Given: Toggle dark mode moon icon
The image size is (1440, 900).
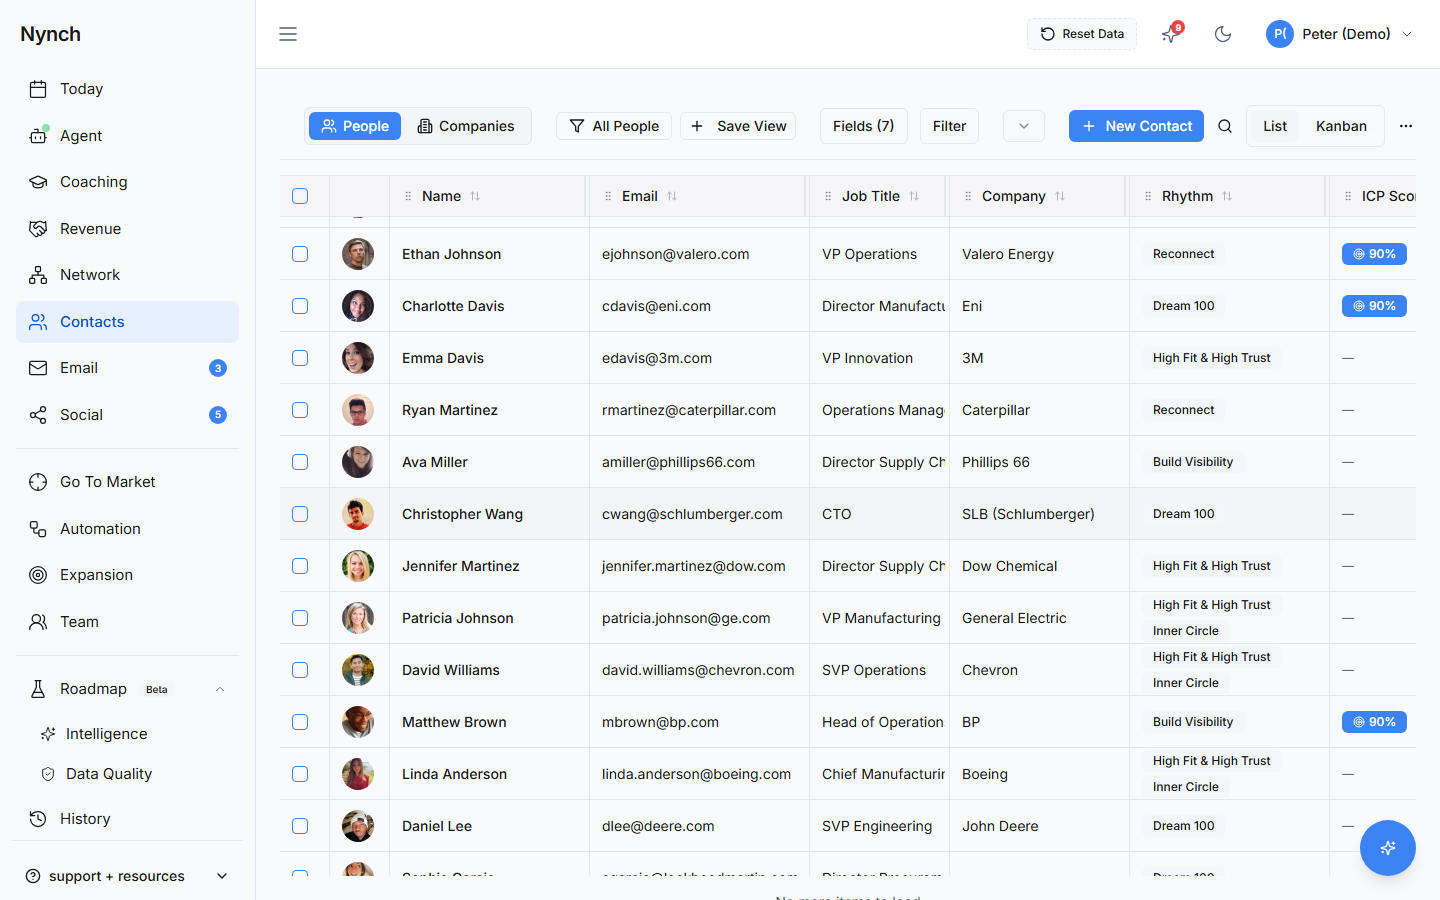Looking at the screenshot, I should tap(1222, 34).
